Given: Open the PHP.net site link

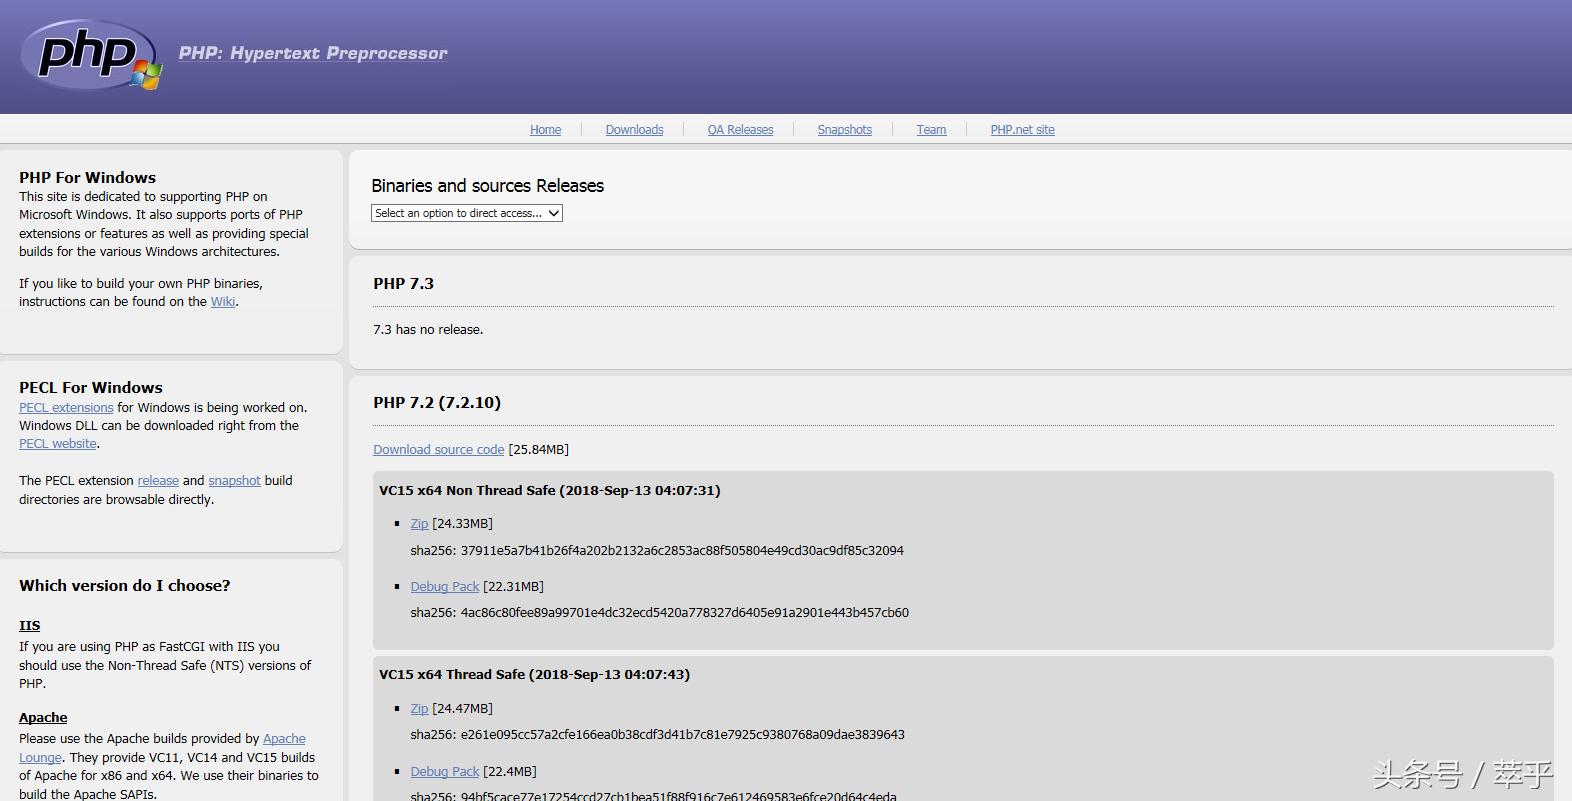Looking at the screenshot, I should point(1022,130).
